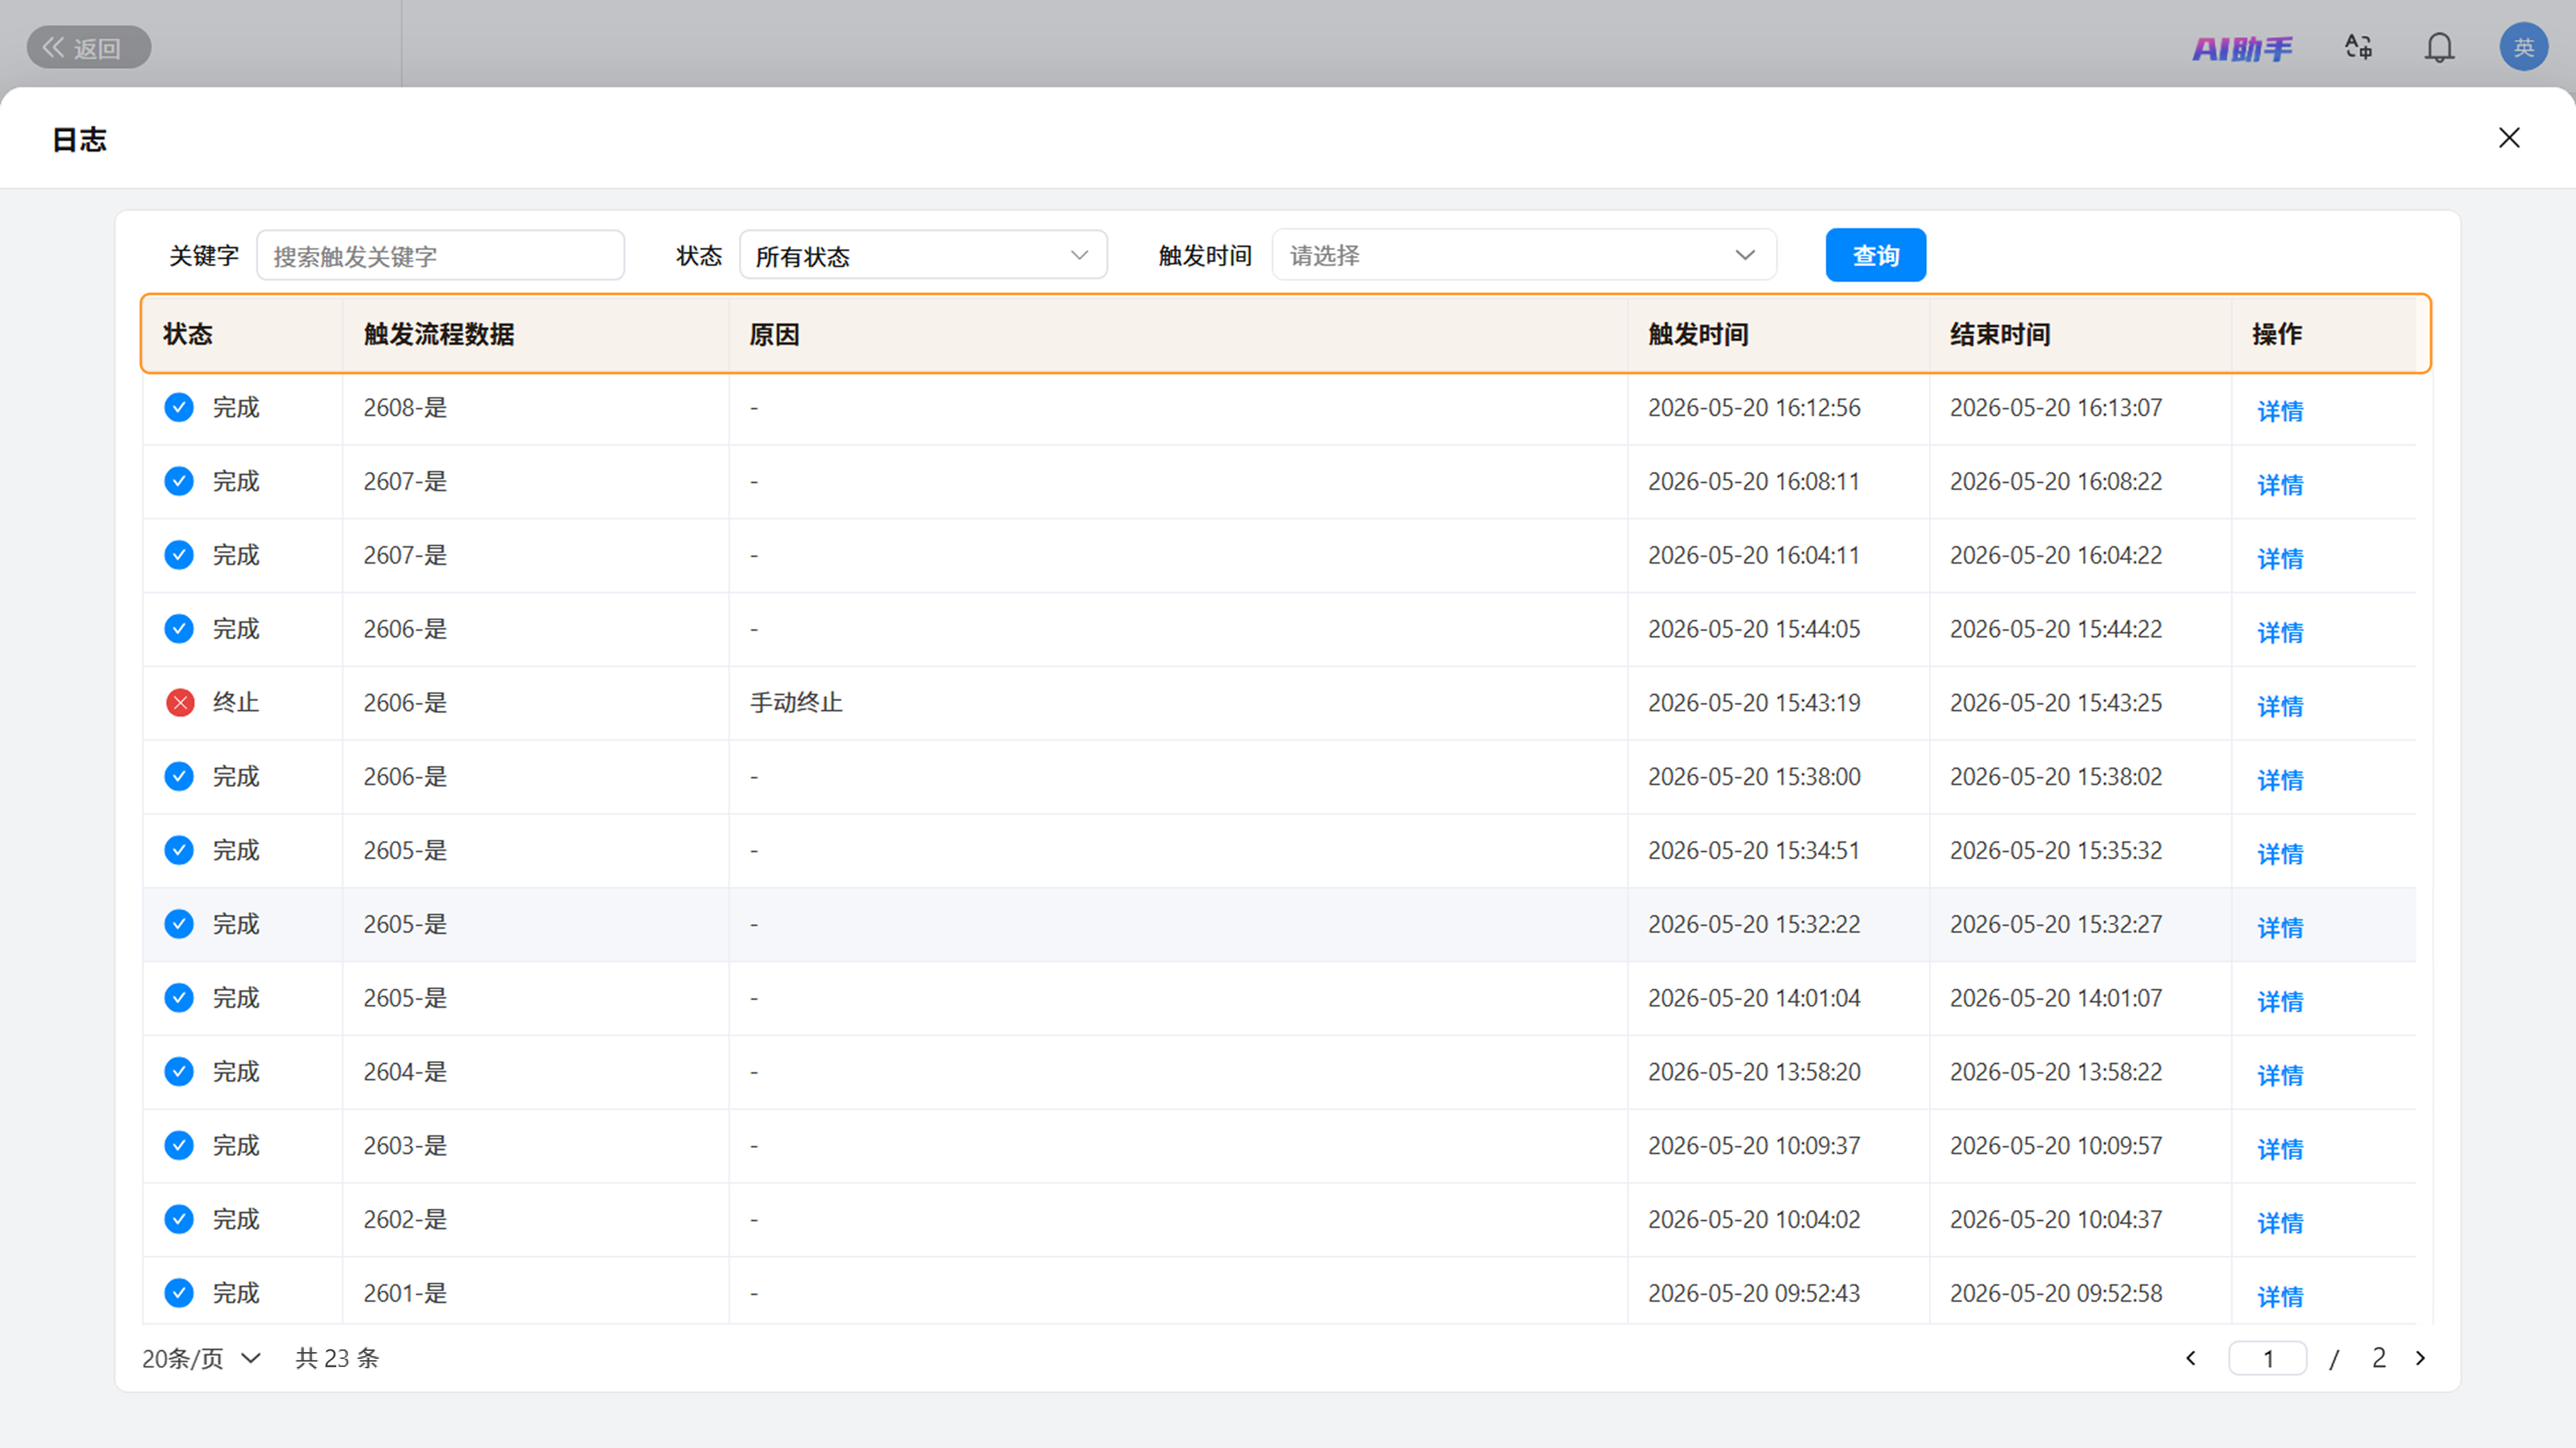Click the 返回 back button
This screenshot has width=2576, height=1448.
(88, 47)
